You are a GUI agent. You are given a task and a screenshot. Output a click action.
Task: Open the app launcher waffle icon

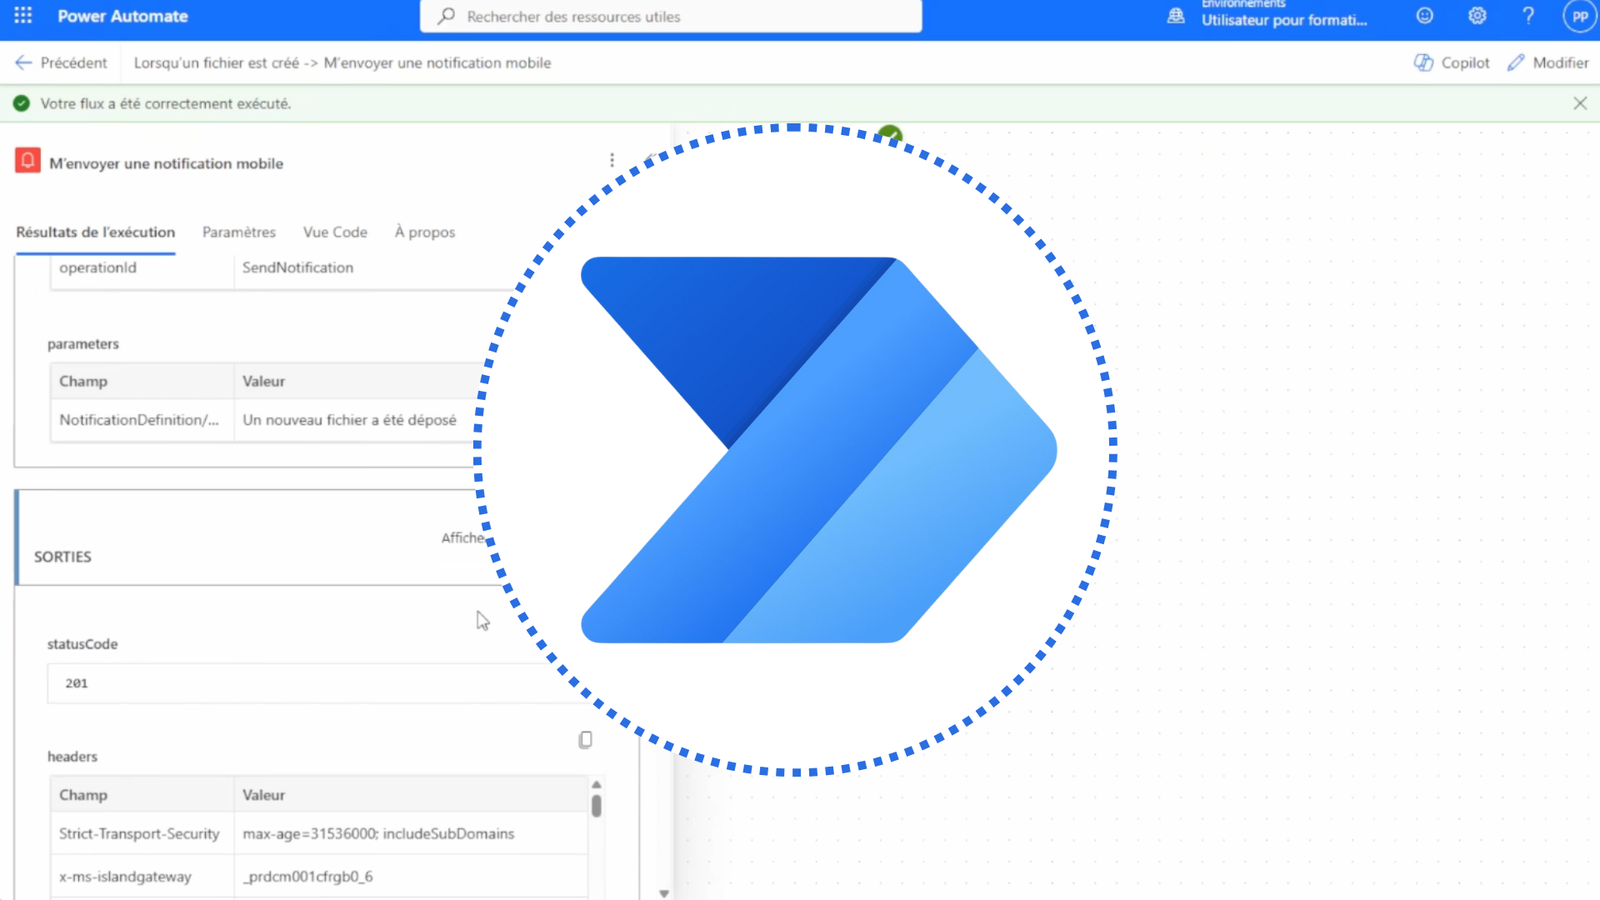point(23,16)
